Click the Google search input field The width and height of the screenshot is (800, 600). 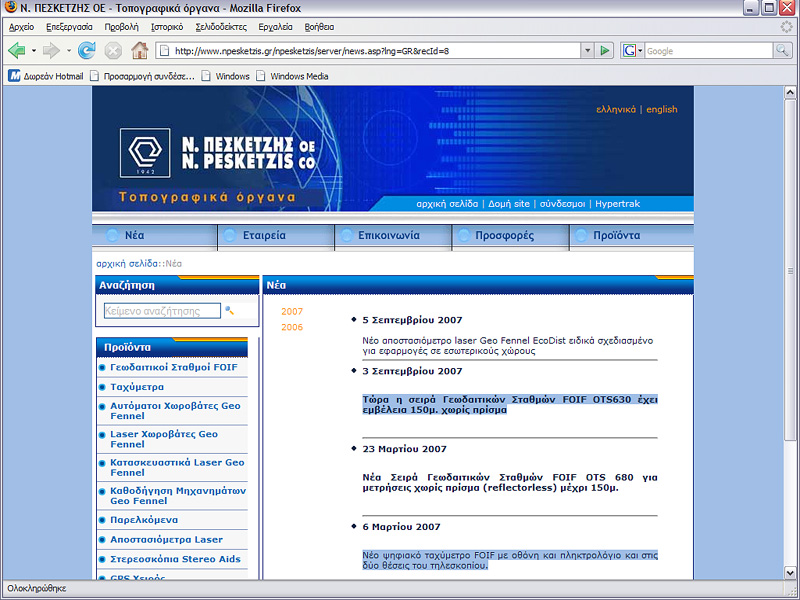[x=709, y=51]
